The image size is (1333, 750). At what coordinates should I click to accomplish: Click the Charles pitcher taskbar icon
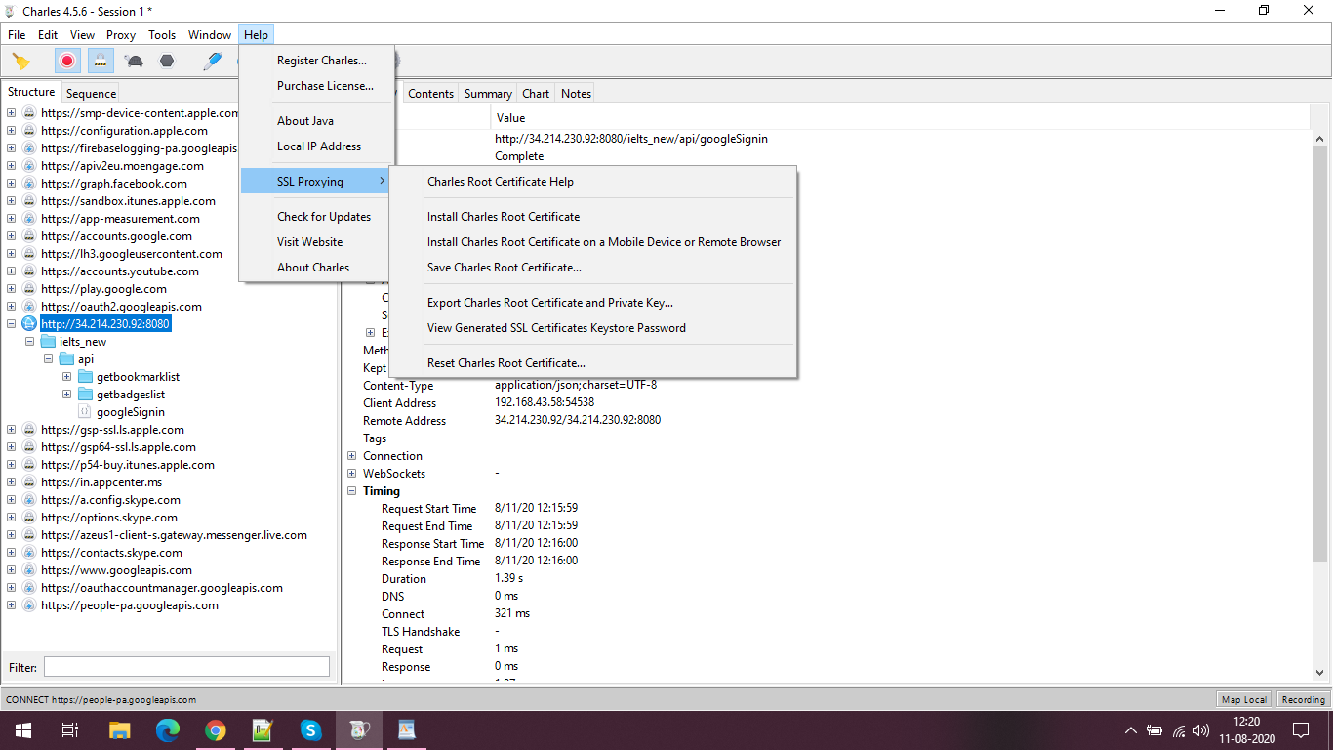click(x=358, y=730)
